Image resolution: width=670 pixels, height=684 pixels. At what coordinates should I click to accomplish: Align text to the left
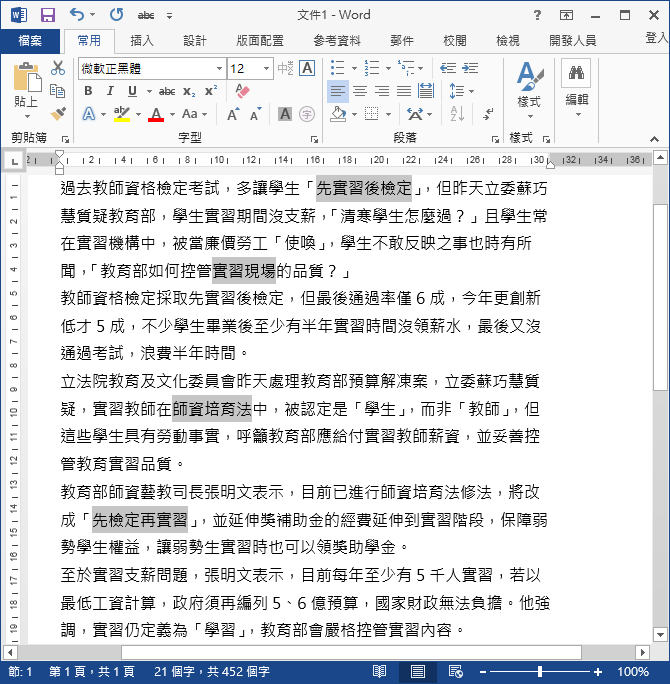tap(338, 91)
